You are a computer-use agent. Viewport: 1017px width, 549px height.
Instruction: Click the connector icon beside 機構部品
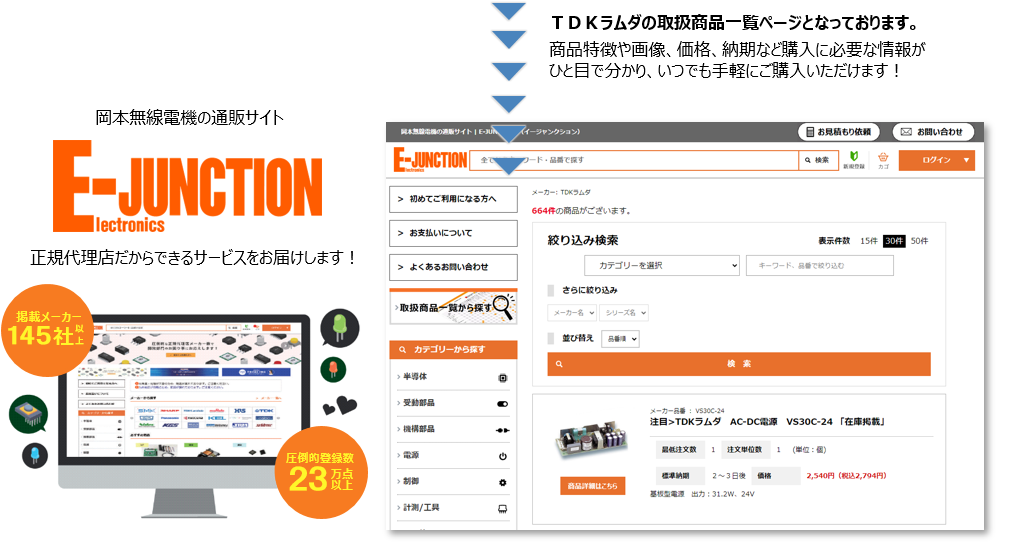[x=502, y=430]
